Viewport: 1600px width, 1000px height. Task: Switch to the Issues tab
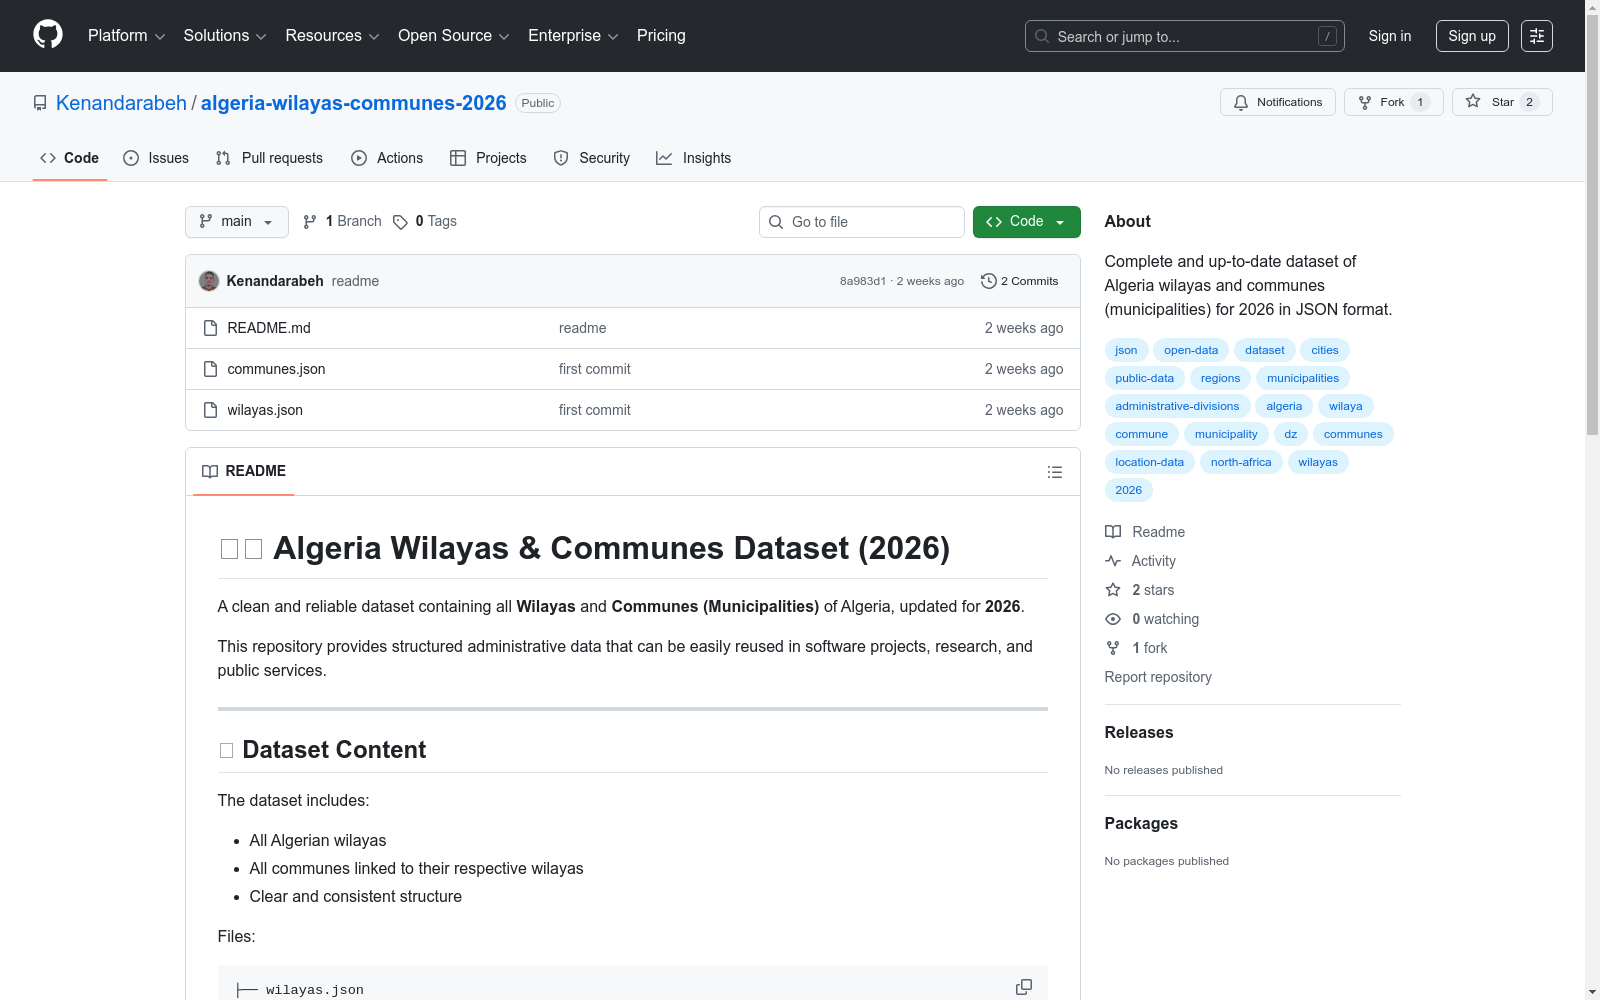coord(156,158)
